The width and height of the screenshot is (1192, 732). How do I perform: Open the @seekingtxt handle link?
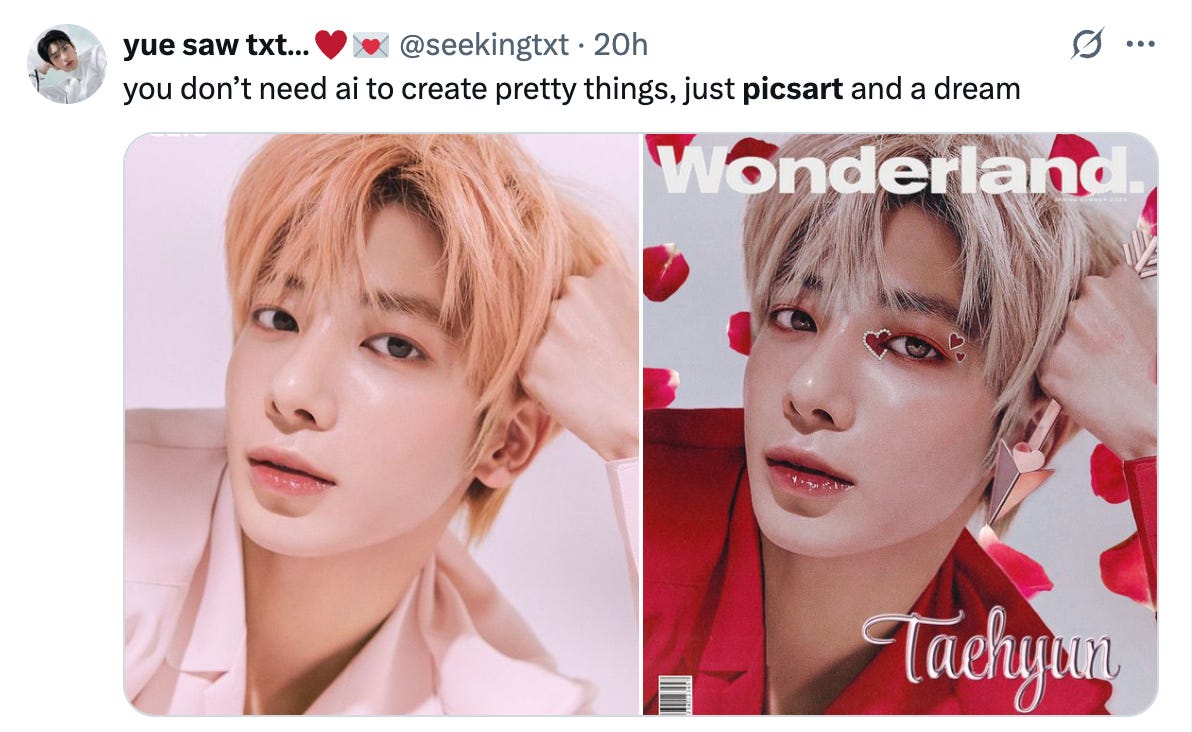(x=483, y=45)
